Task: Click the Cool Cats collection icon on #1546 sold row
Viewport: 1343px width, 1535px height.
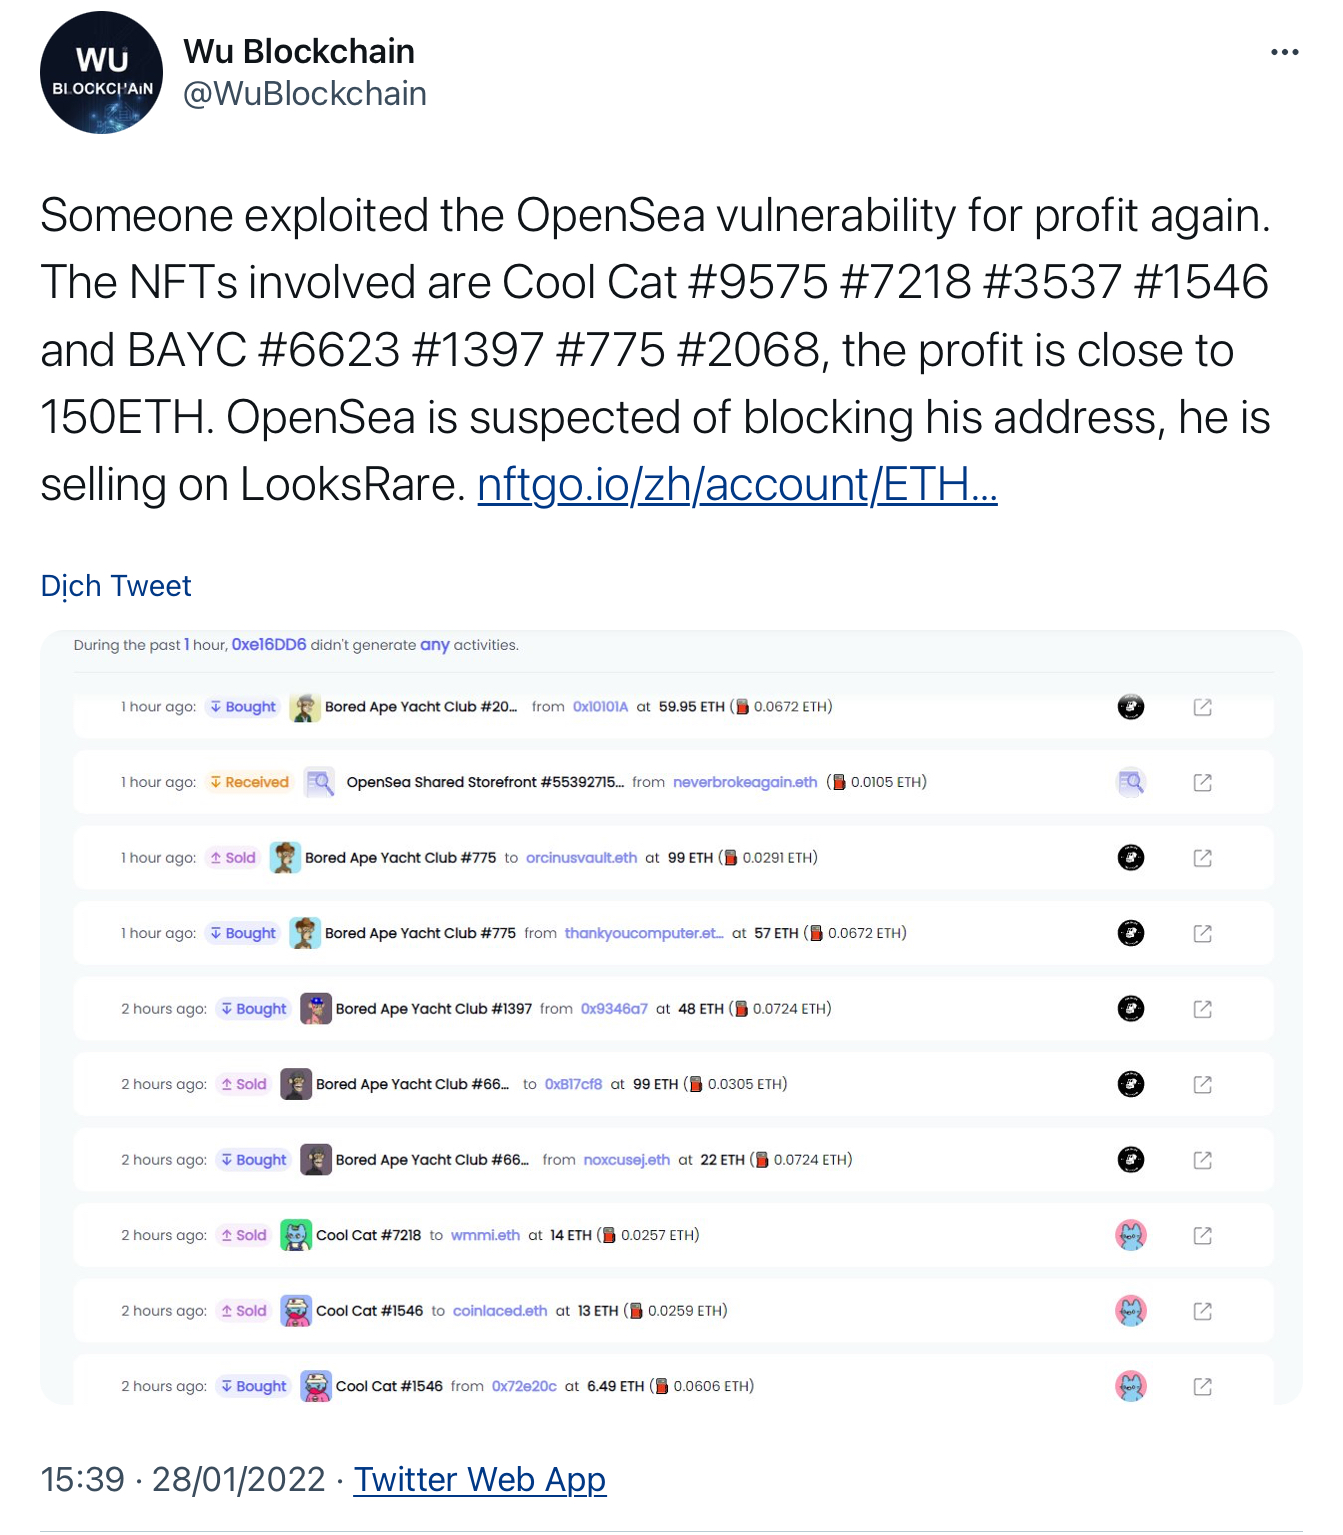Action: tap(1130, 1311)
